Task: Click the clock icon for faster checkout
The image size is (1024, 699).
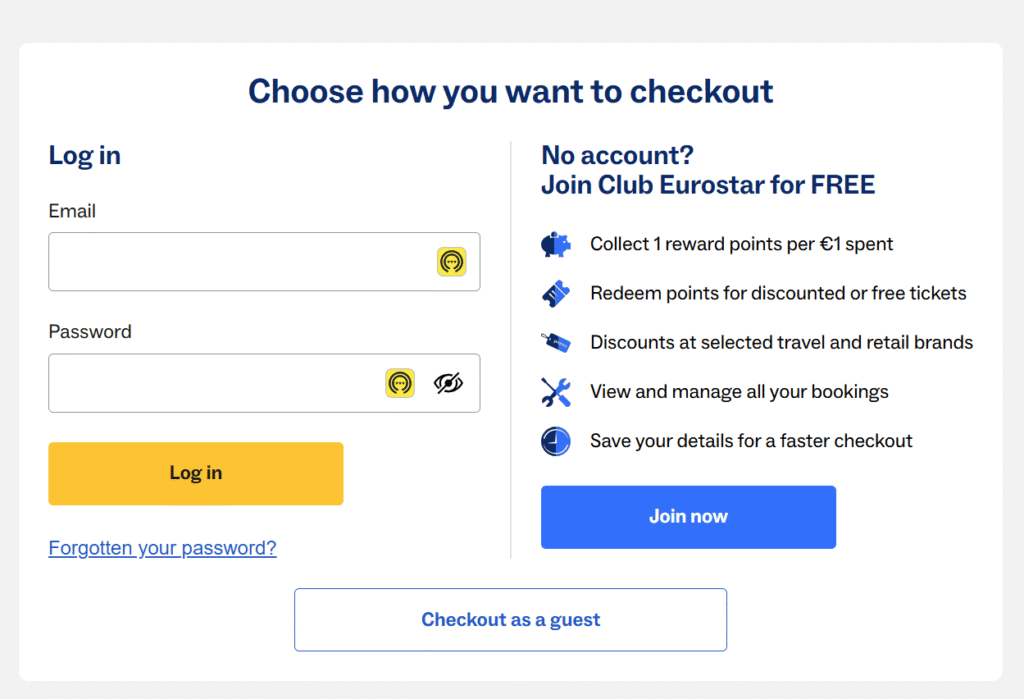Action: click(556, 441)
